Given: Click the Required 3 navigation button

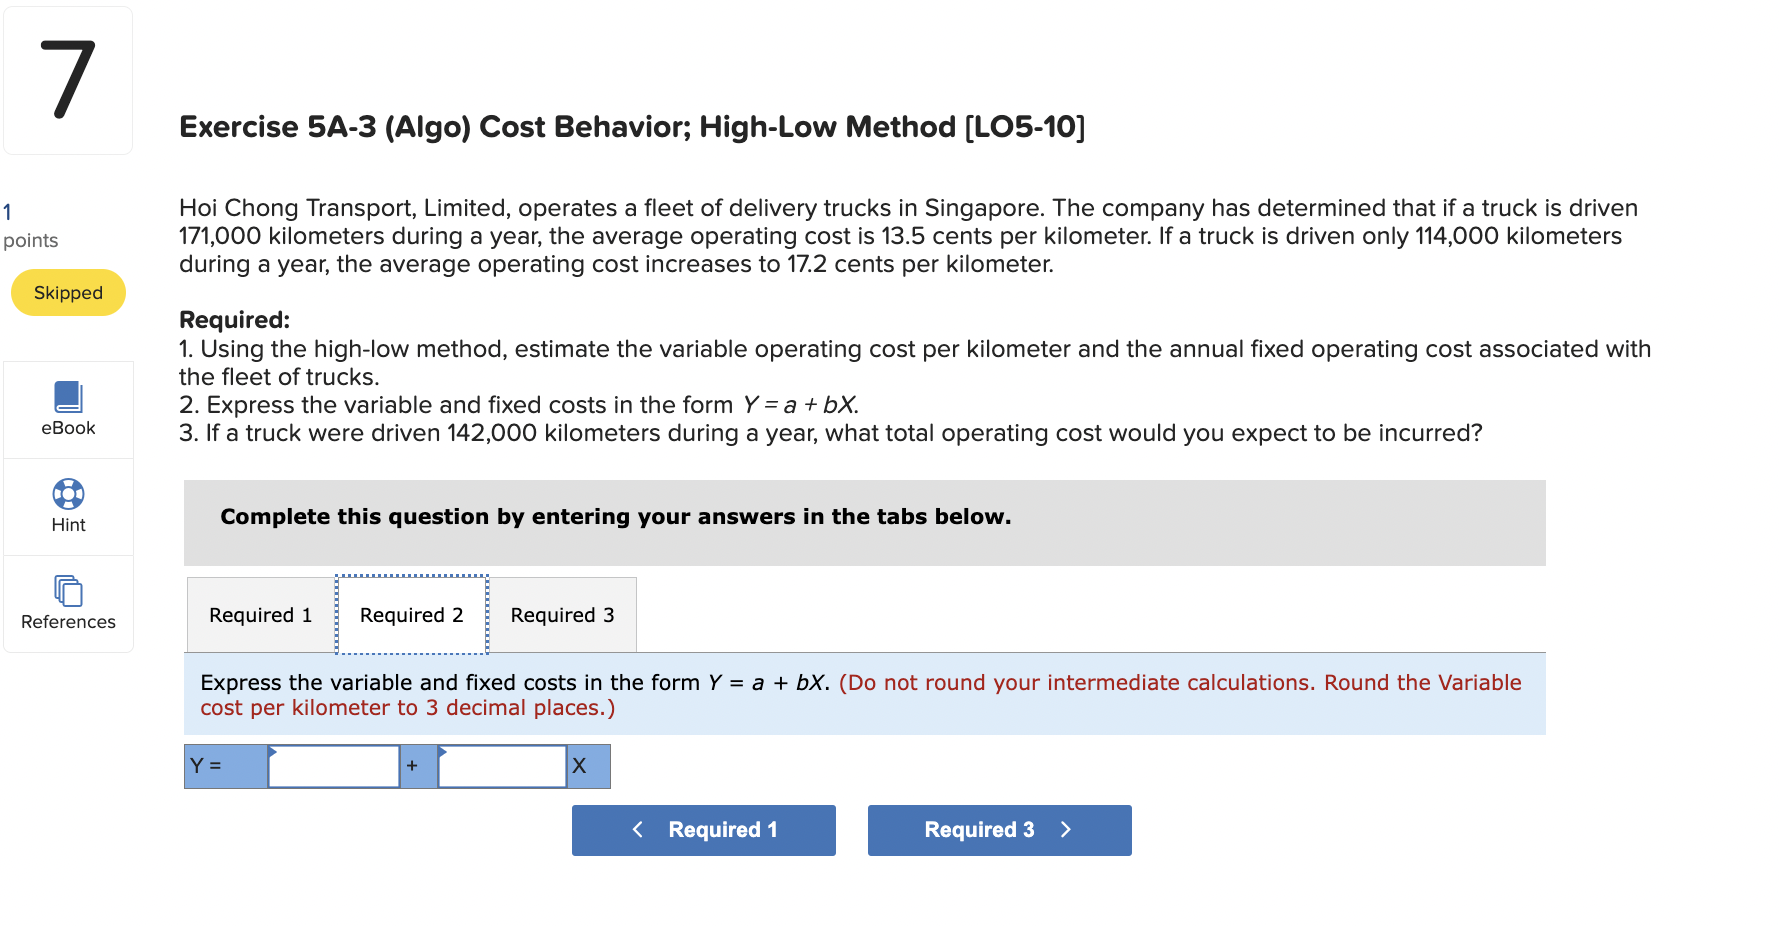Looking at the screenshot, I should point(999,830).
